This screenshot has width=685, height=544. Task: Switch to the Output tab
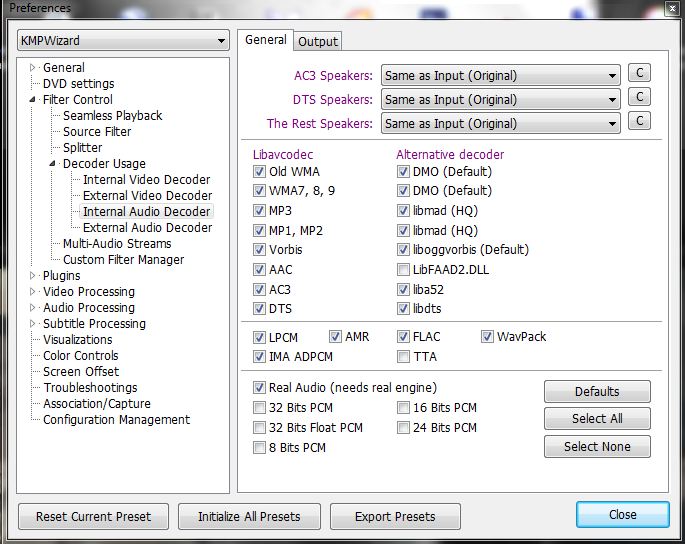pos(318,42)
